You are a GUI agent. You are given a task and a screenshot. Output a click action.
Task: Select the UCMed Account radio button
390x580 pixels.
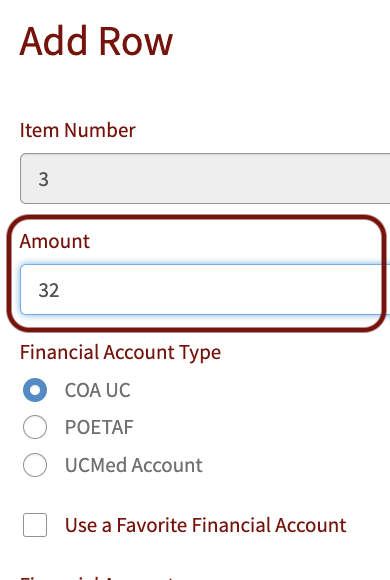[35, 465]
